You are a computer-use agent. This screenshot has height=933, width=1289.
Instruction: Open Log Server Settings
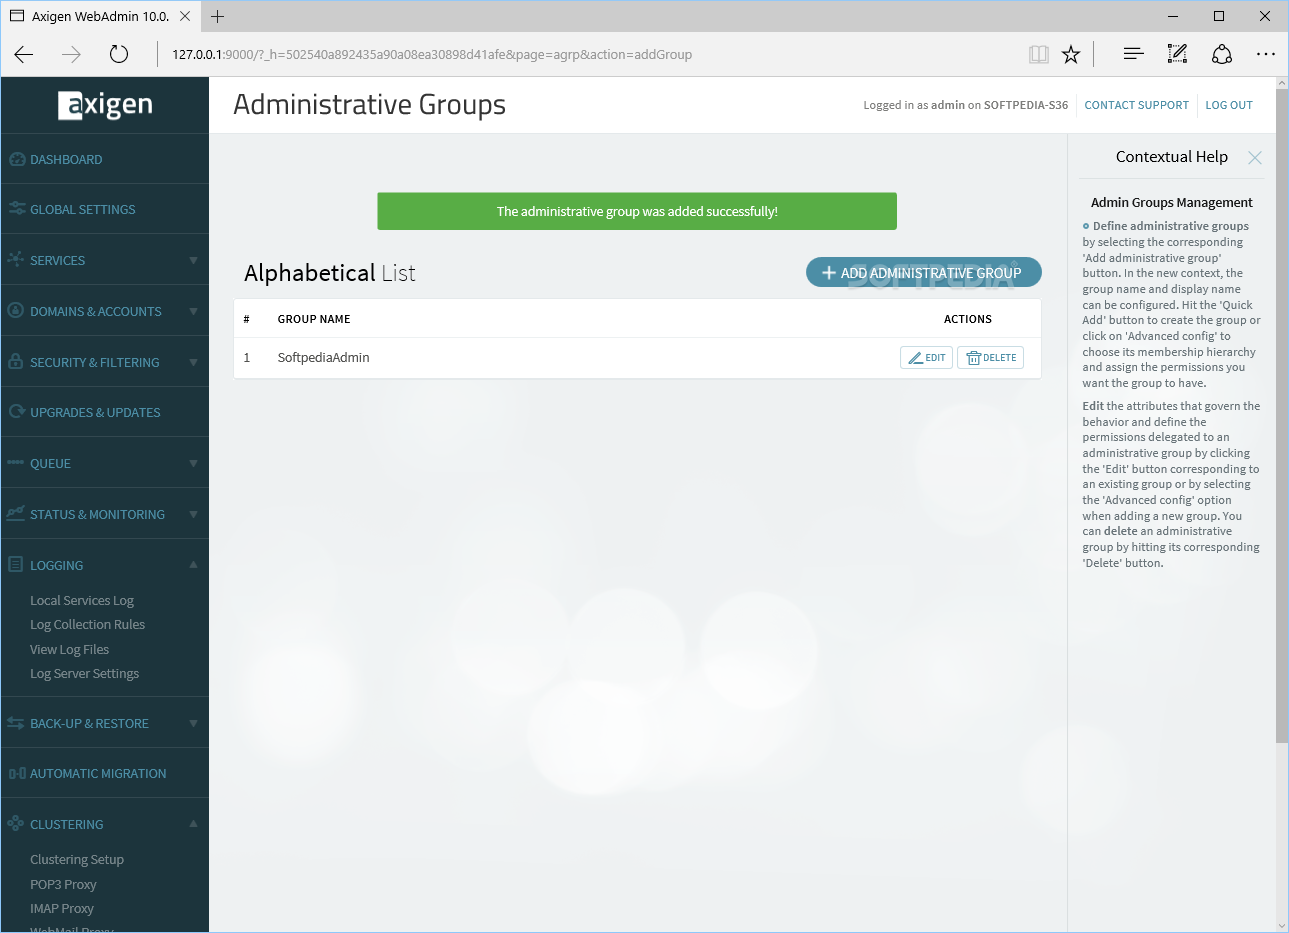point(84,673)
